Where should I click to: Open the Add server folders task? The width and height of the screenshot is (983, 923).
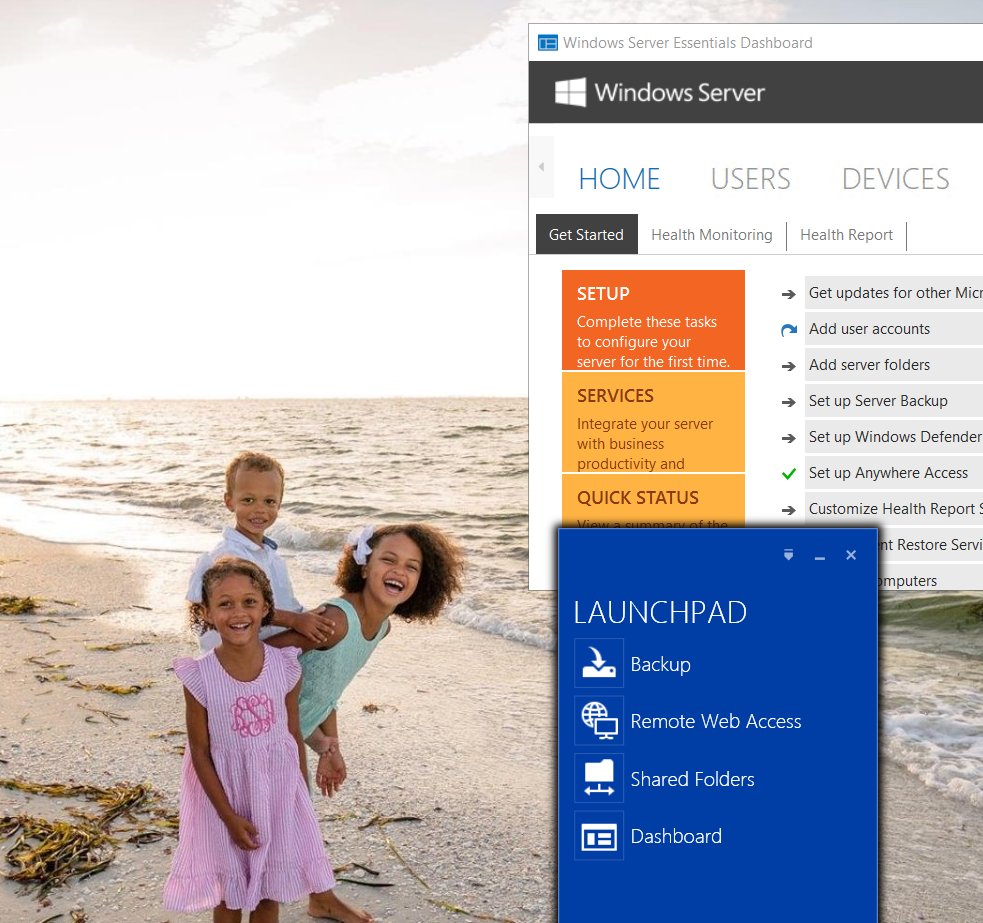(894, 365)
